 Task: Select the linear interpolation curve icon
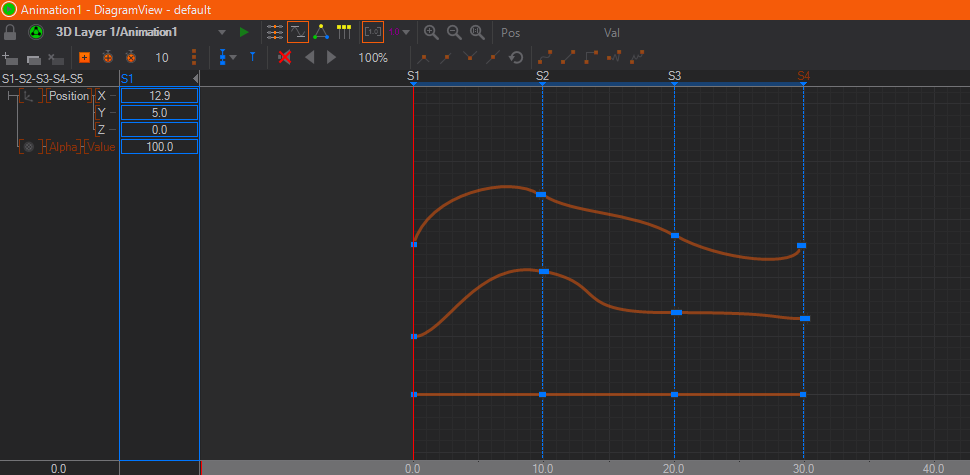pyautogui.click(x=568, y=58)
